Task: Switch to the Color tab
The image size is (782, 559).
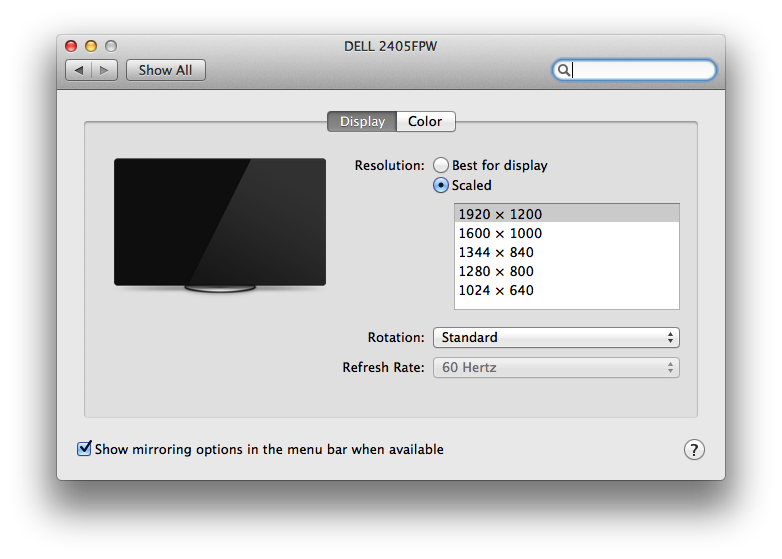Action: click(x=425, y=122)
